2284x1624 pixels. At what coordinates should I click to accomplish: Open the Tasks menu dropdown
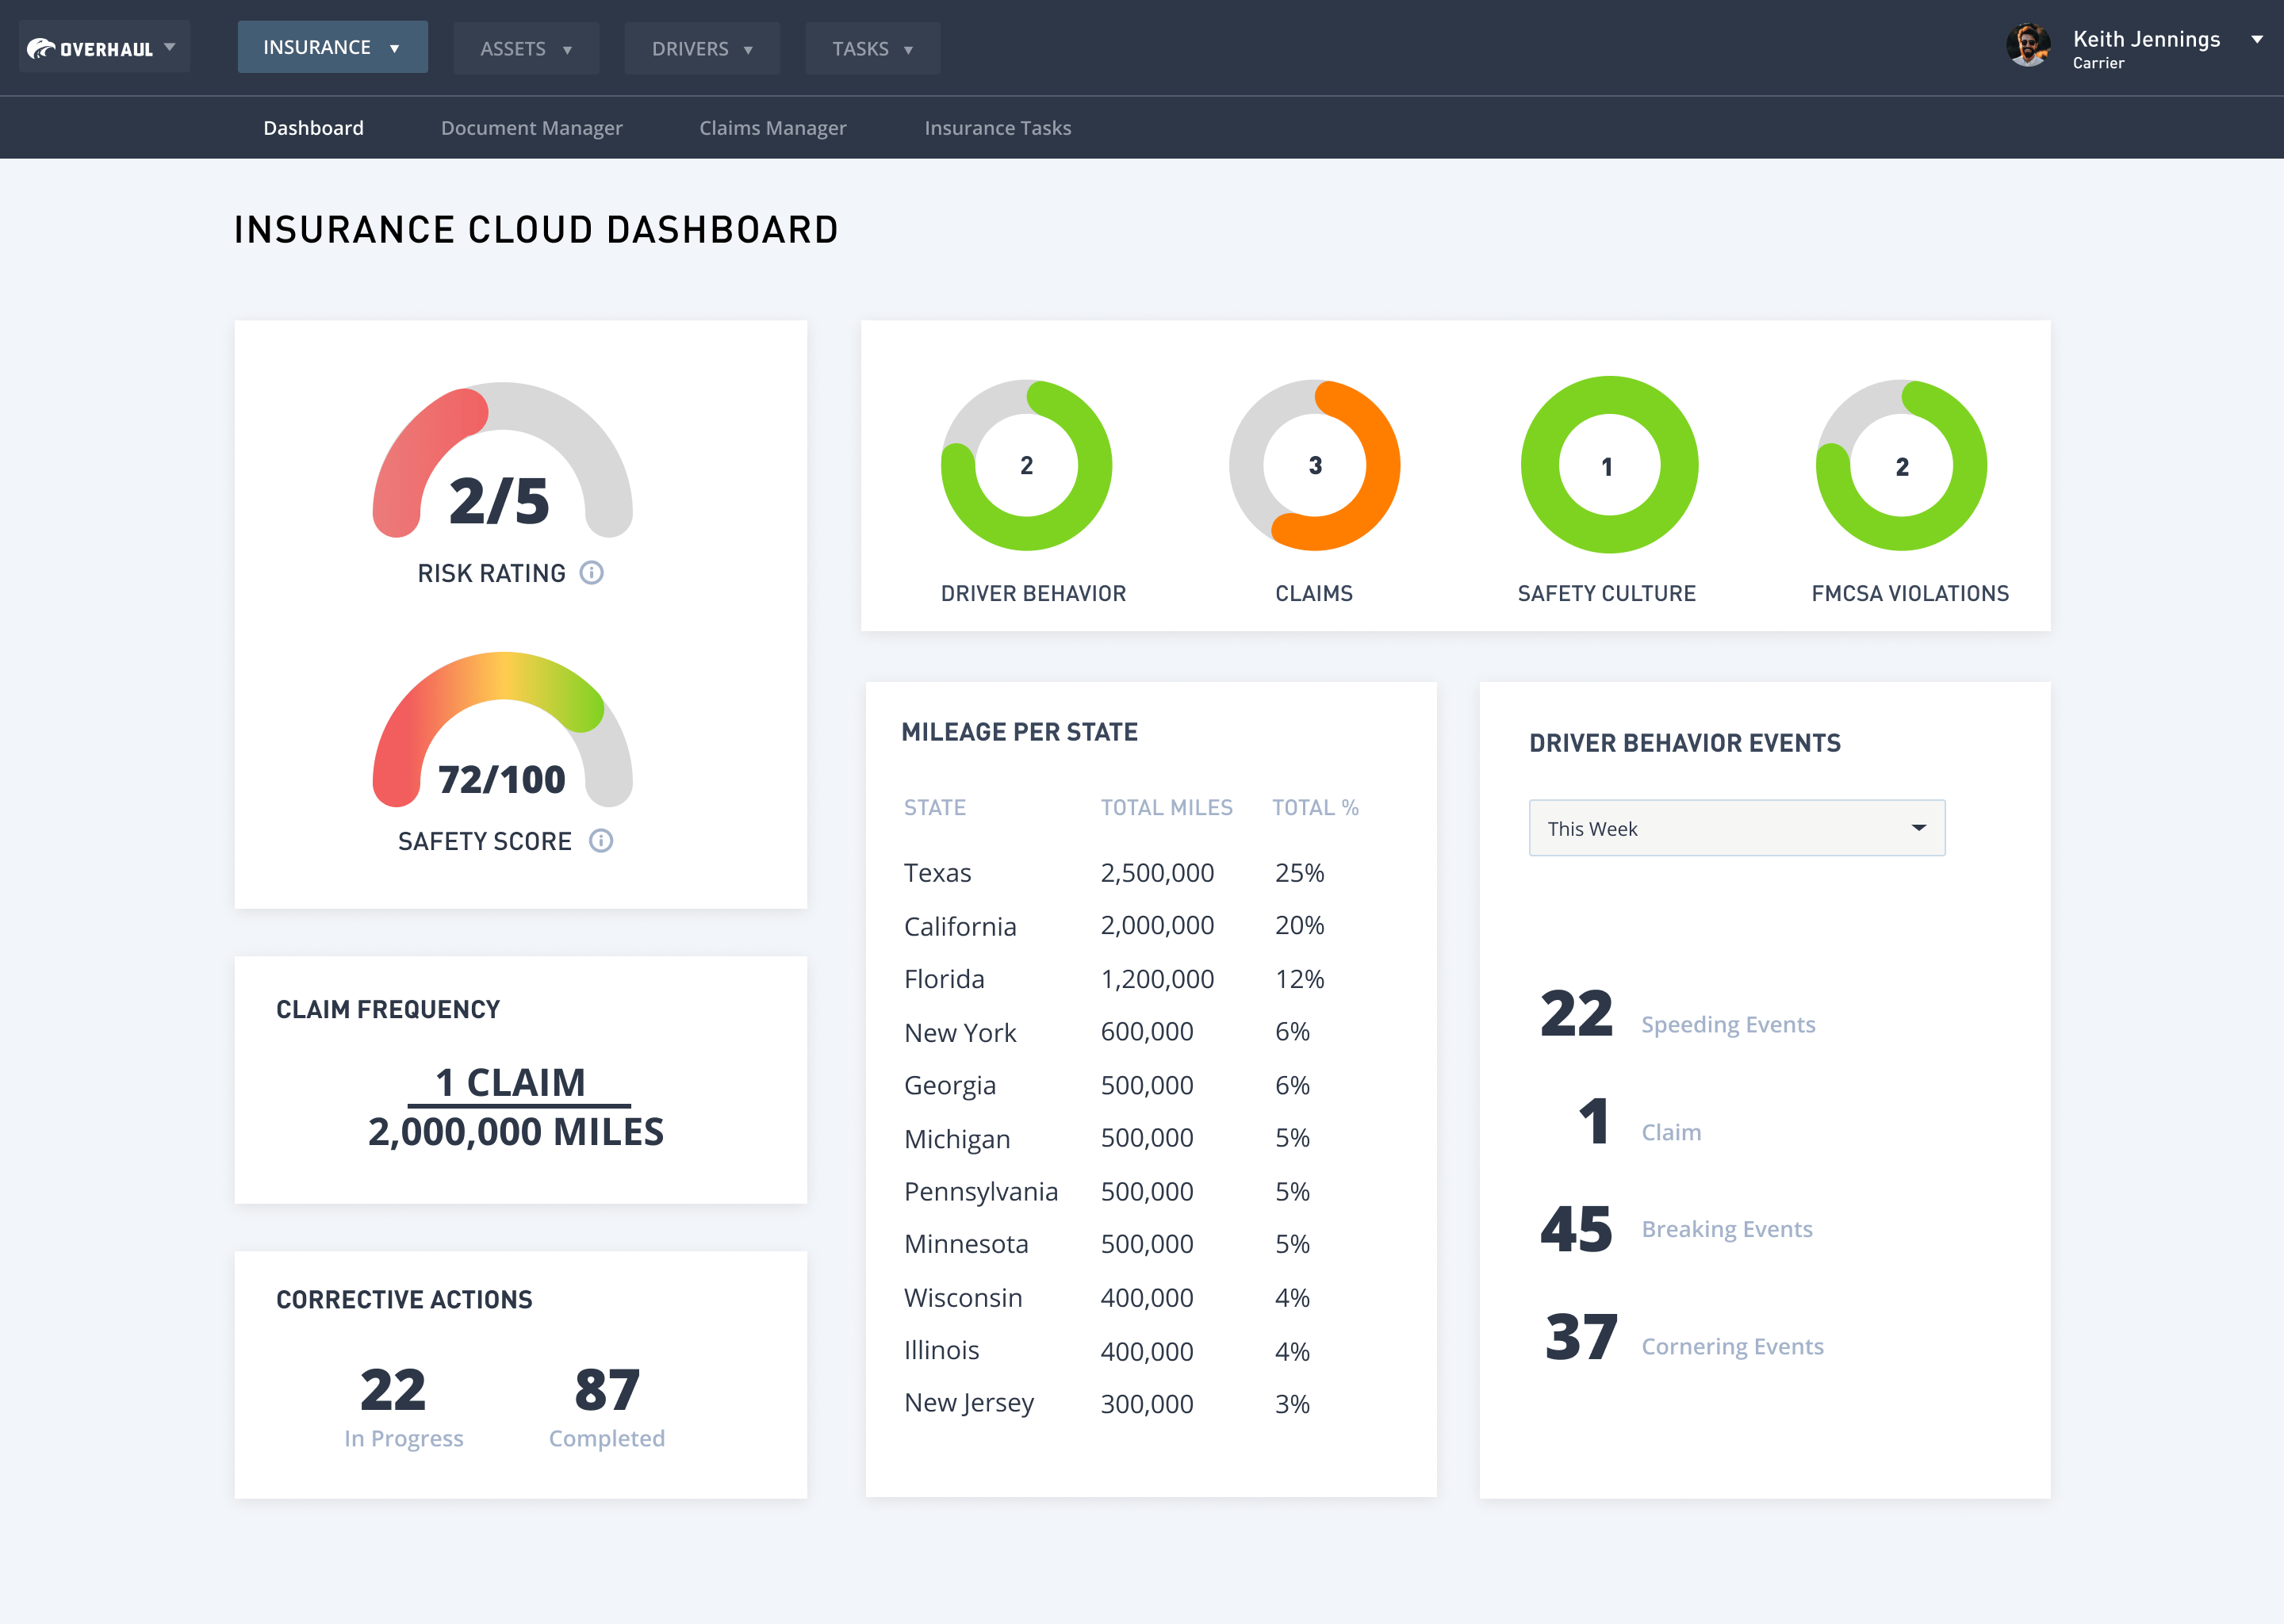[x=872, y=49]
